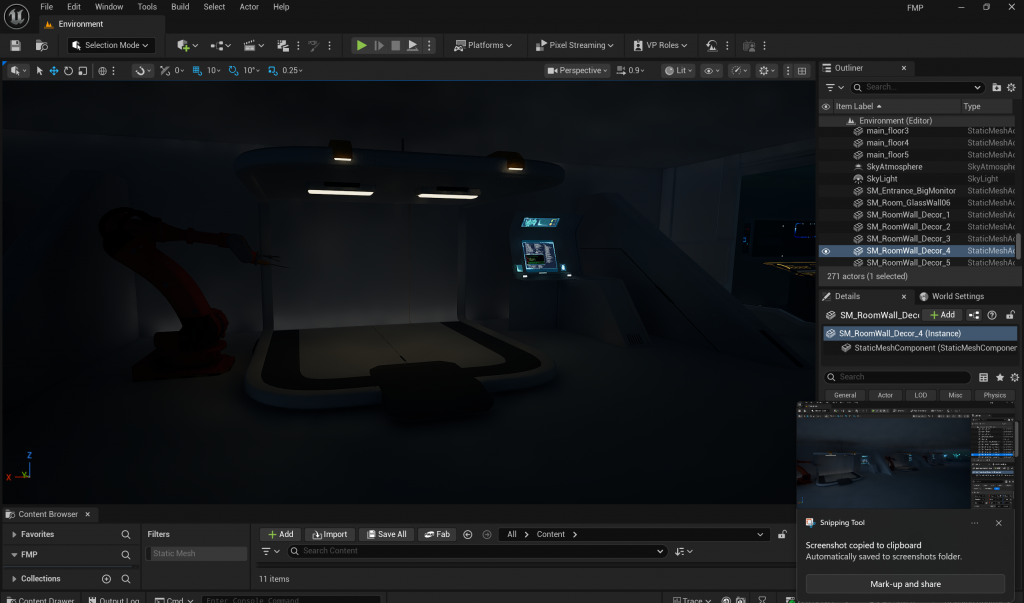Open the Selection Mode dropdown
Viewport: 1024px width, 603px height.
pyautogui.click(x=110, y=45)
